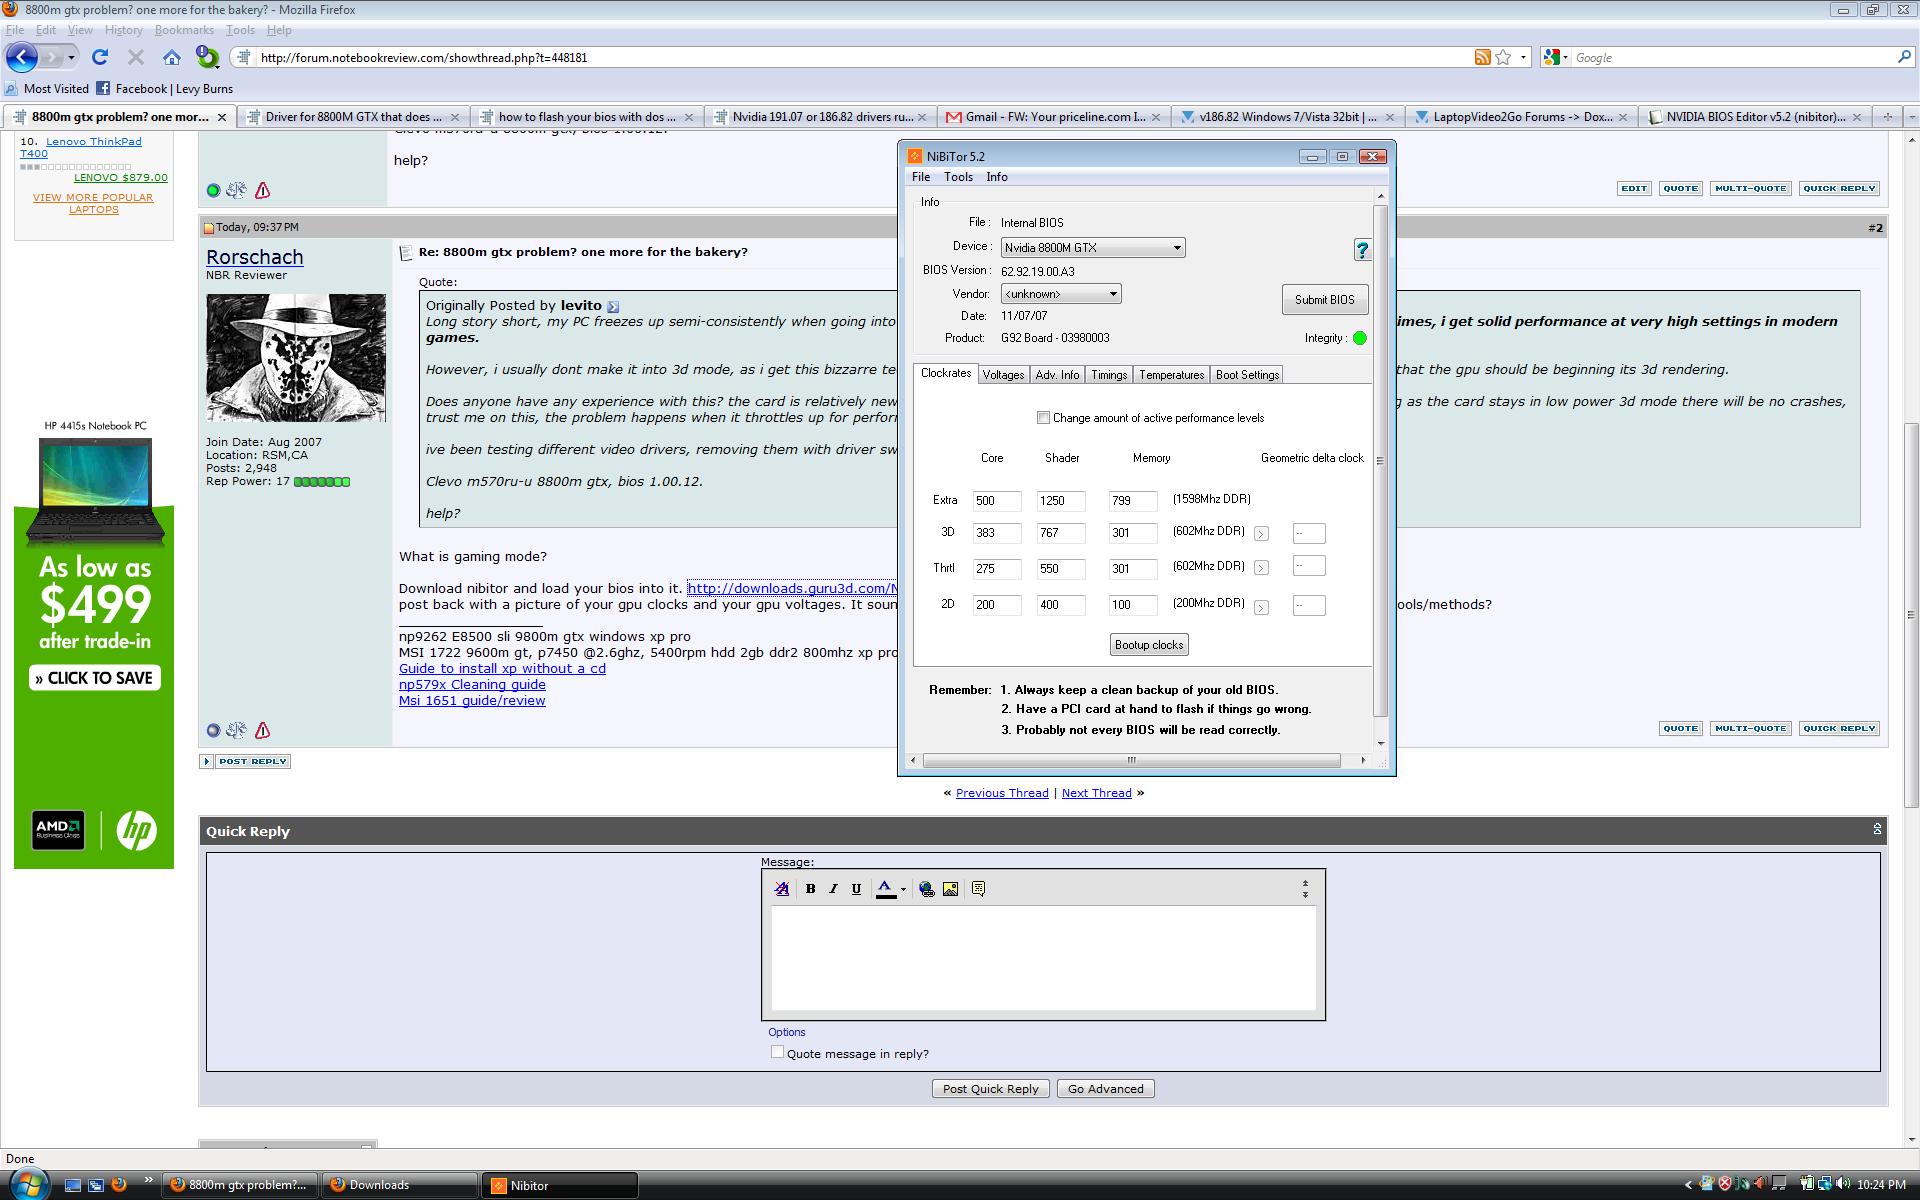This screenshot has height=1200, width=1920.
Task: Switch to the Boot Settings tab
Action: click(x=1247, y=375)
